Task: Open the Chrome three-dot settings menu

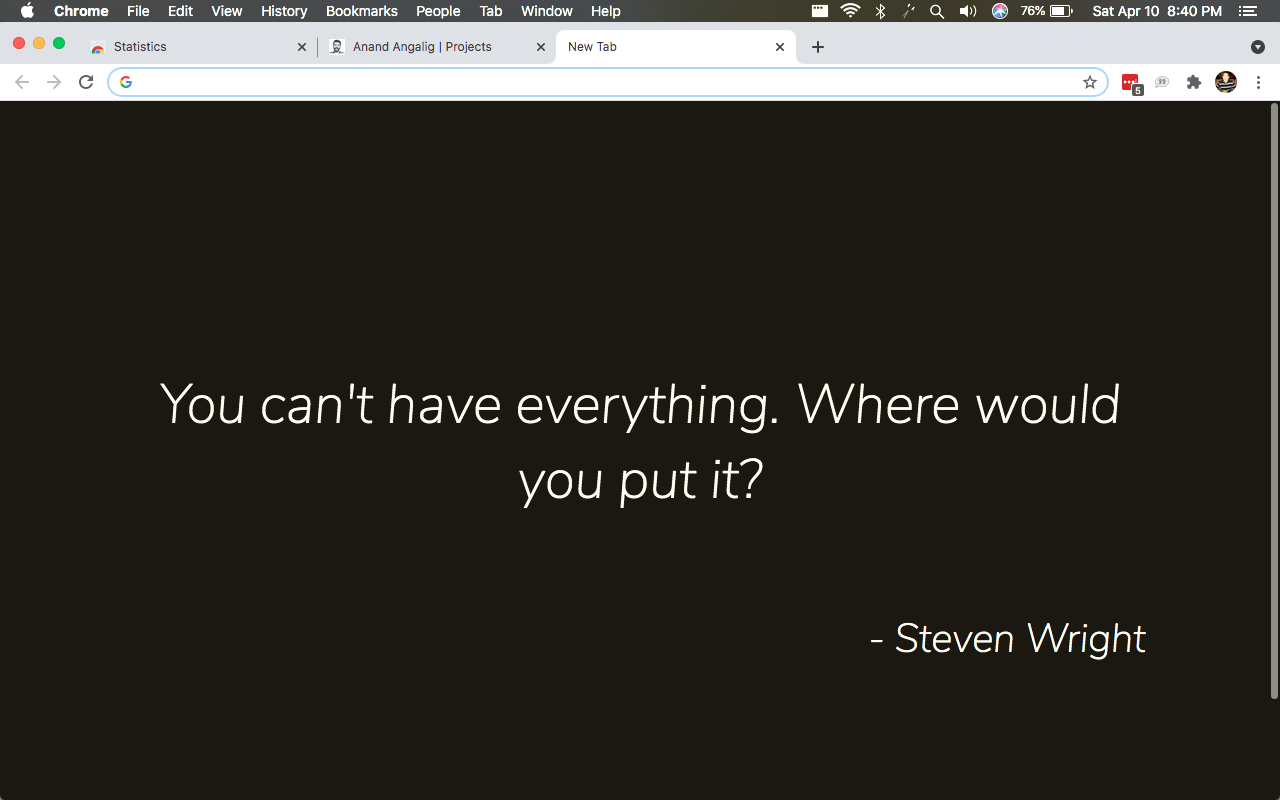Action: tap(1258, 82)
